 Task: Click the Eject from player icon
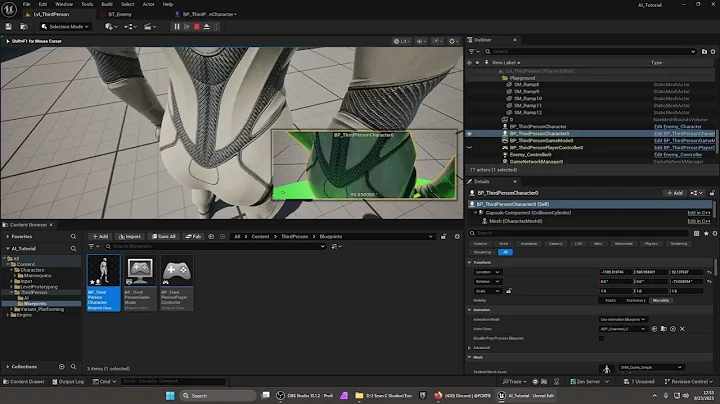(x=207, y=27)
